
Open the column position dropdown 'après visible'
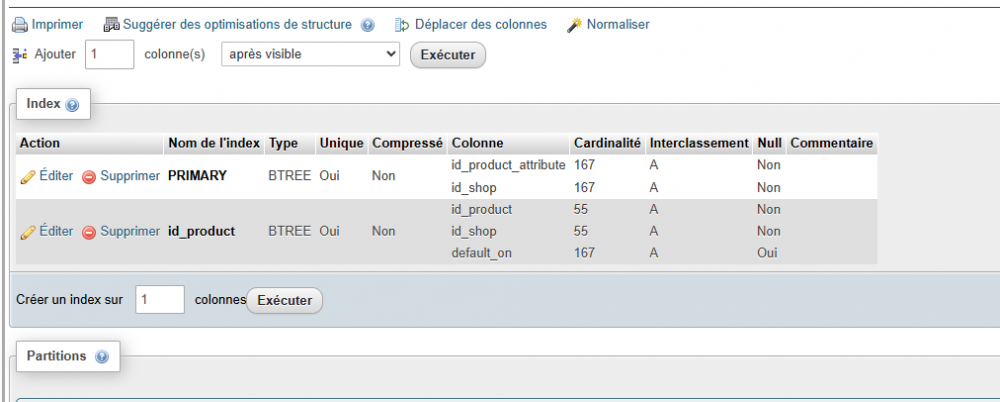coord(310,54)
